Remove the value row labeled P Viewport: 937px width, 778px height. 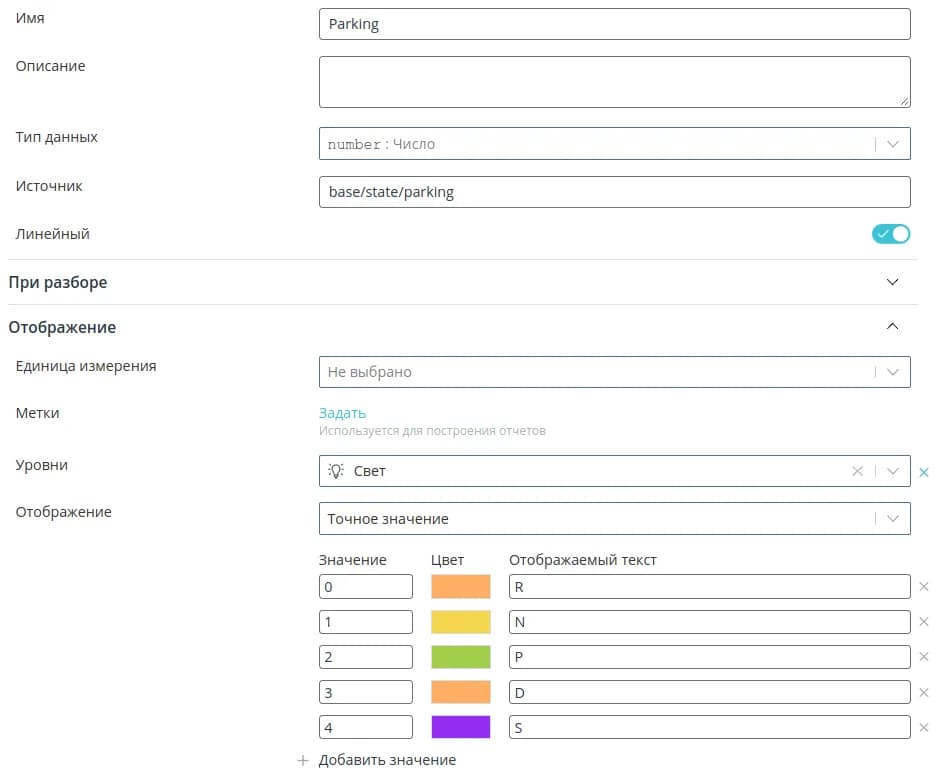point(923,657)
